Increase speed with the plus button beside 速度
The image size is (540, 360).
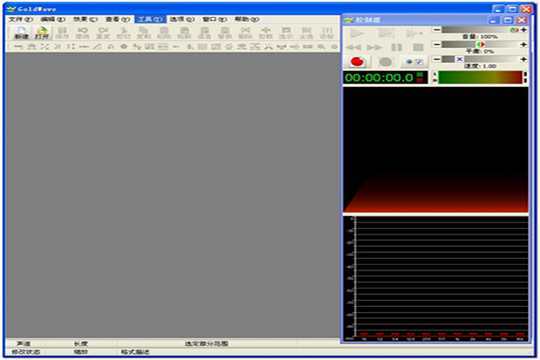tap(524, 59)
